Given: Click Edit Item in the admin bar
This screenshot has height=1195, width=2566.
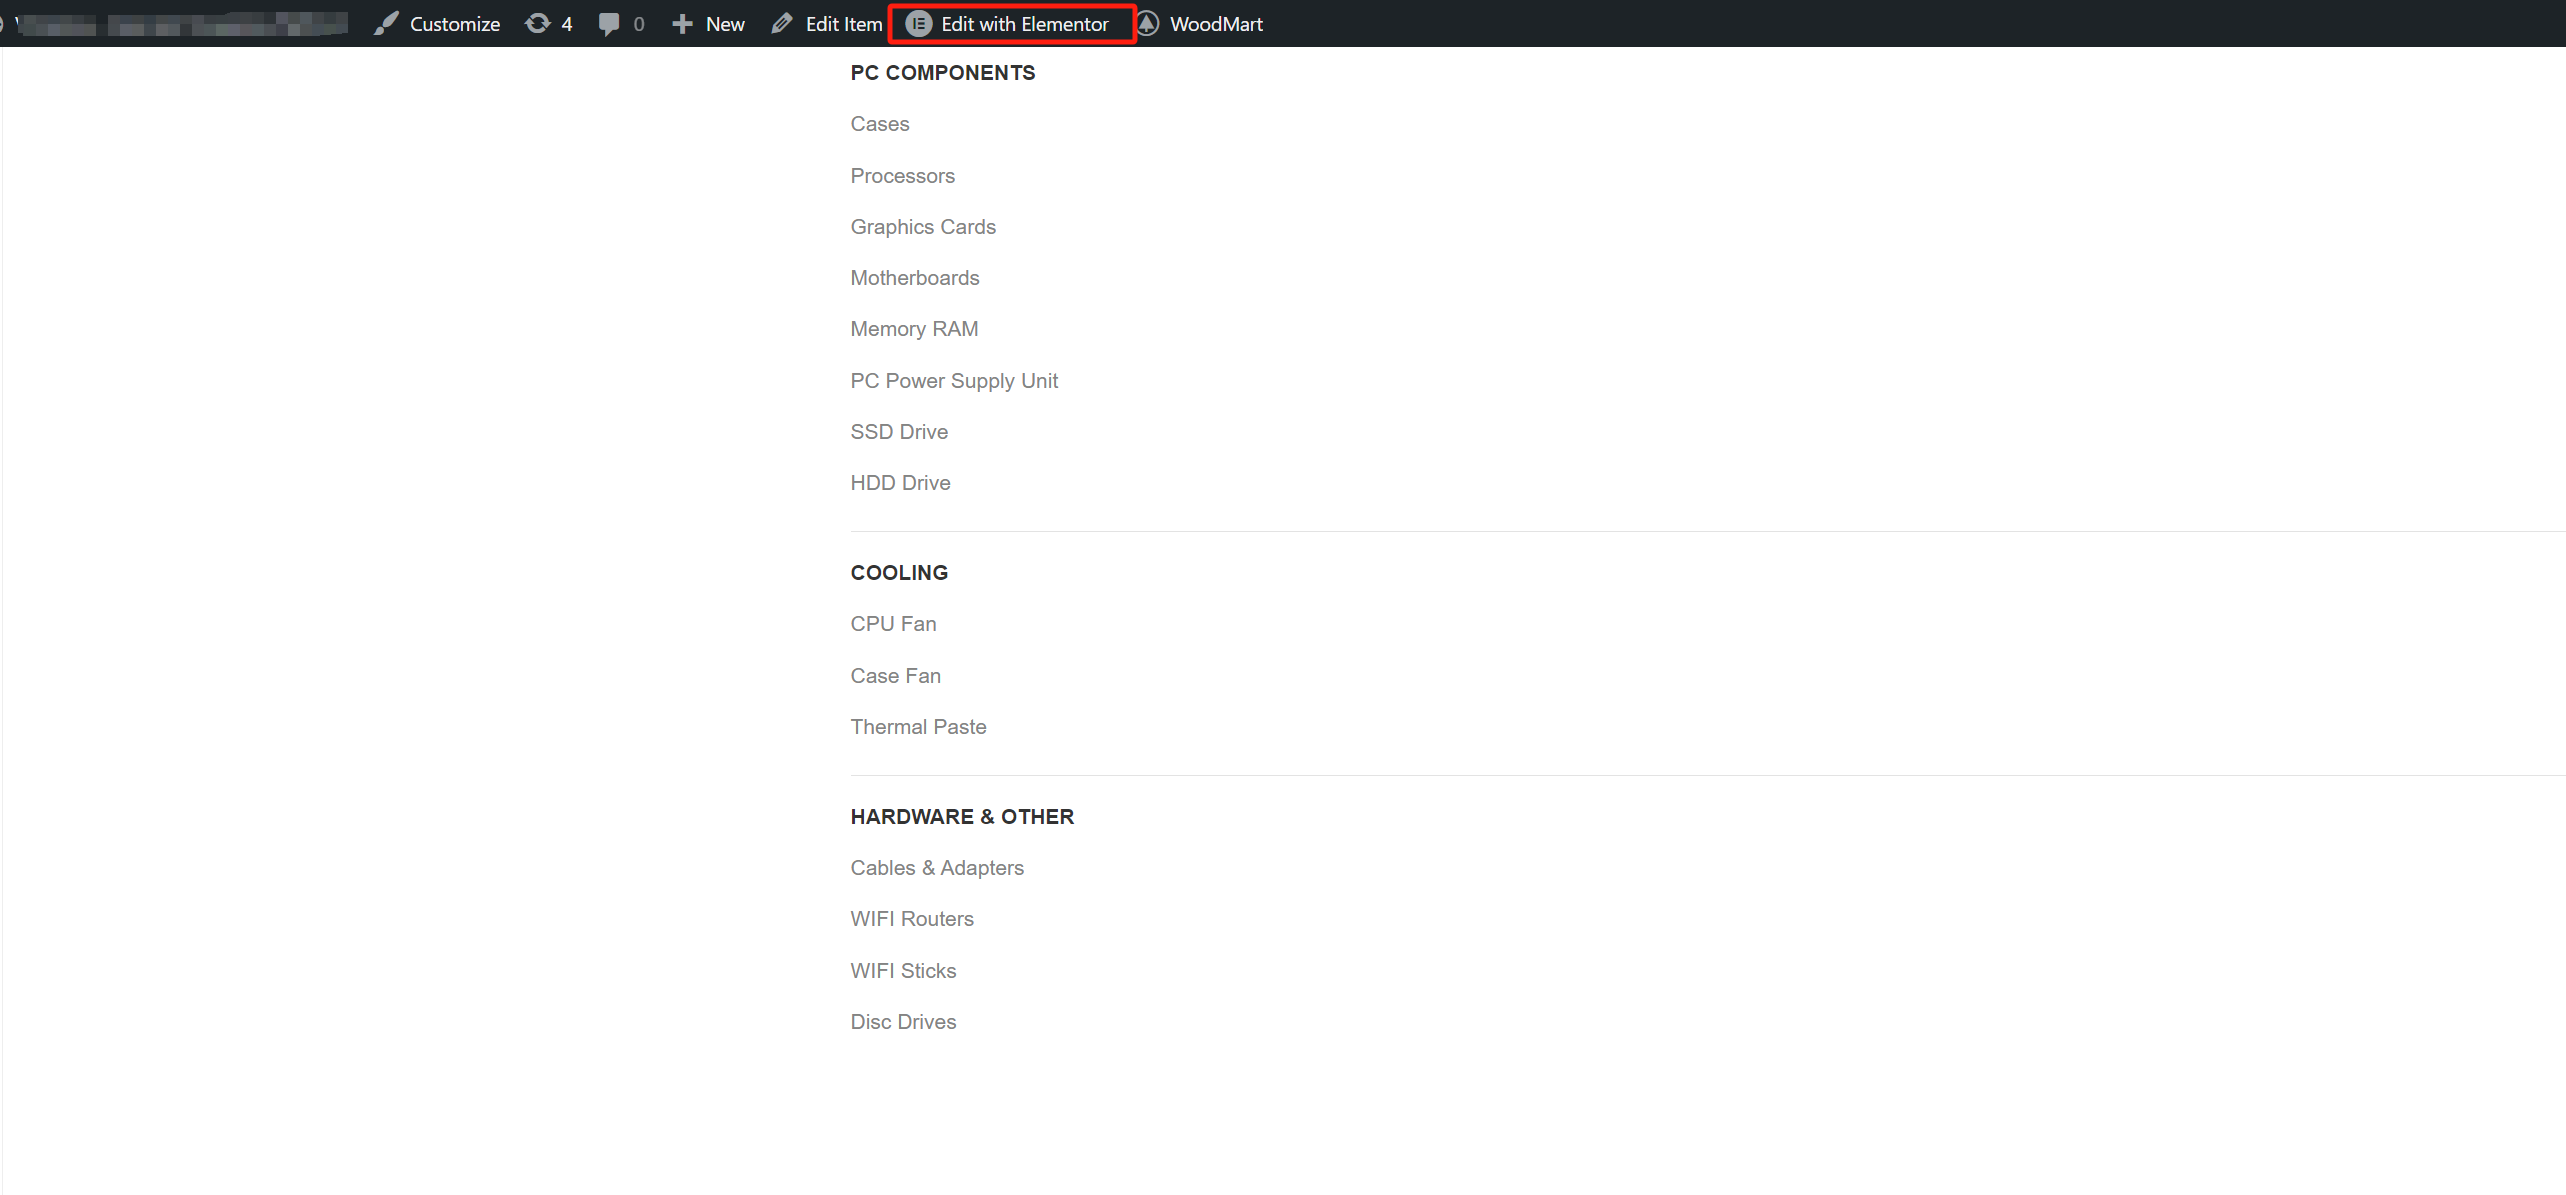Looking at the screenshot, I should pos(843,23).
